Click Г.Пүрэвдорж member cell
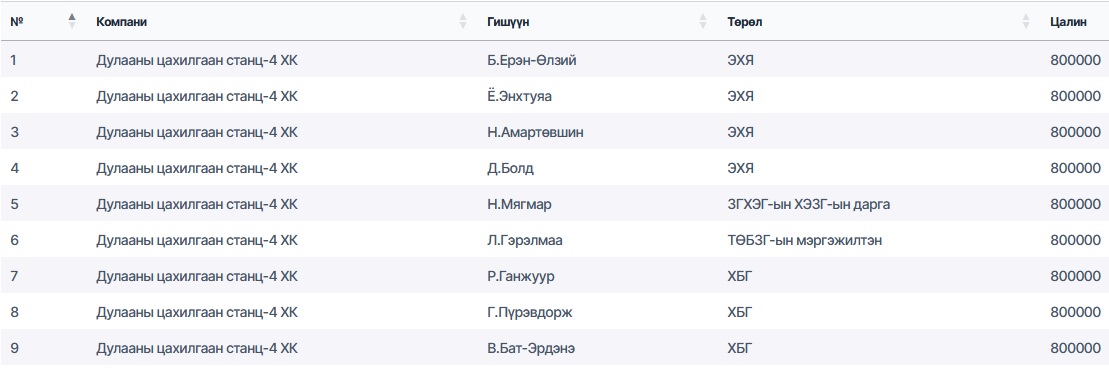This screenshot has width=1109, height=372. (x=529, y=313)
